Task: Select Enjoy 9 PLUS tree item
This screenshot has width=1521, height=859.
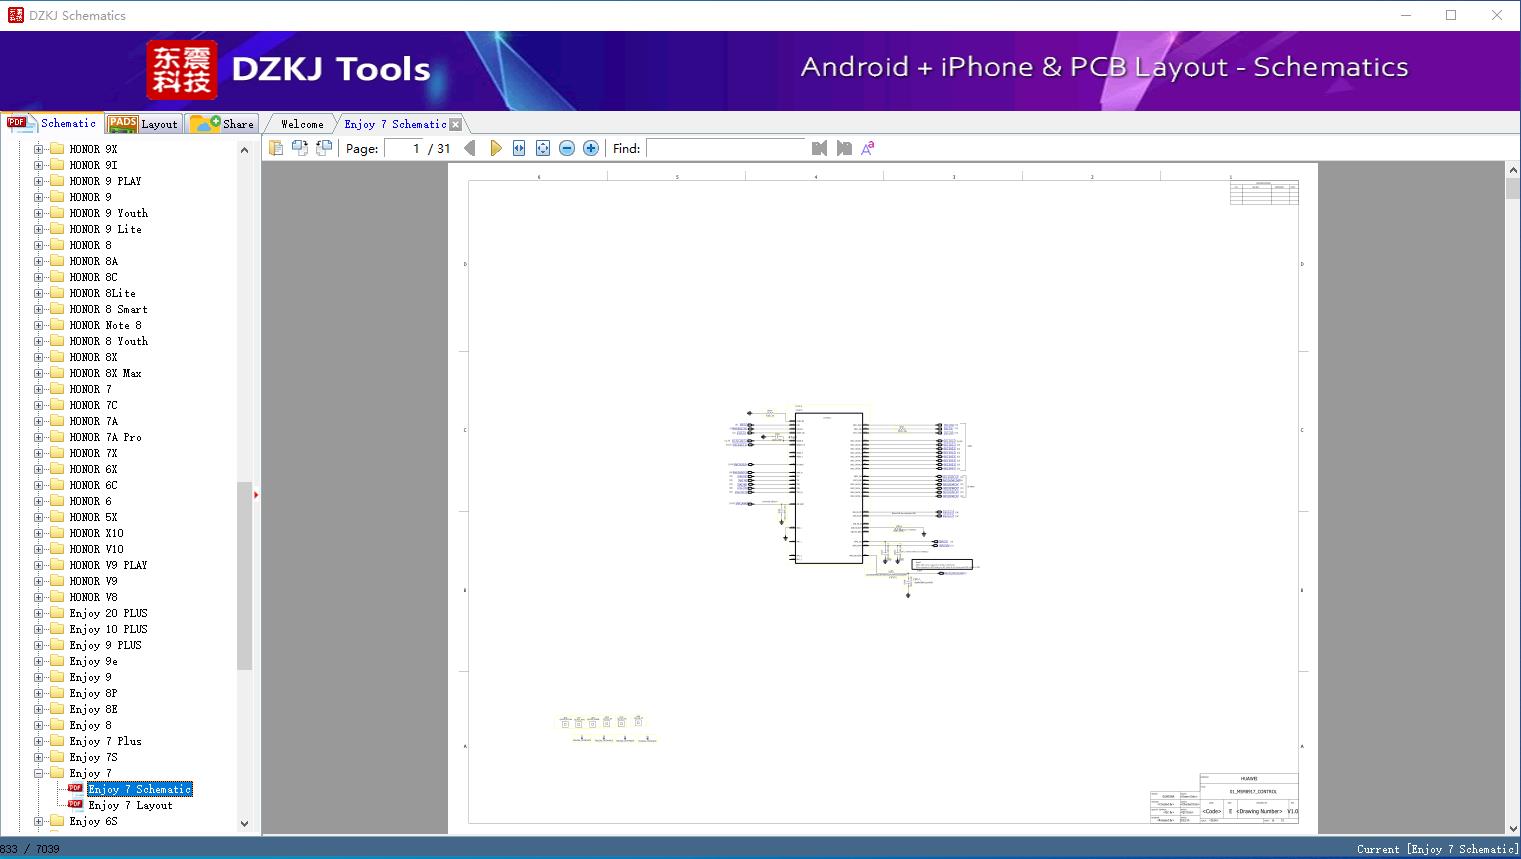Action: (x=105, y=645)
